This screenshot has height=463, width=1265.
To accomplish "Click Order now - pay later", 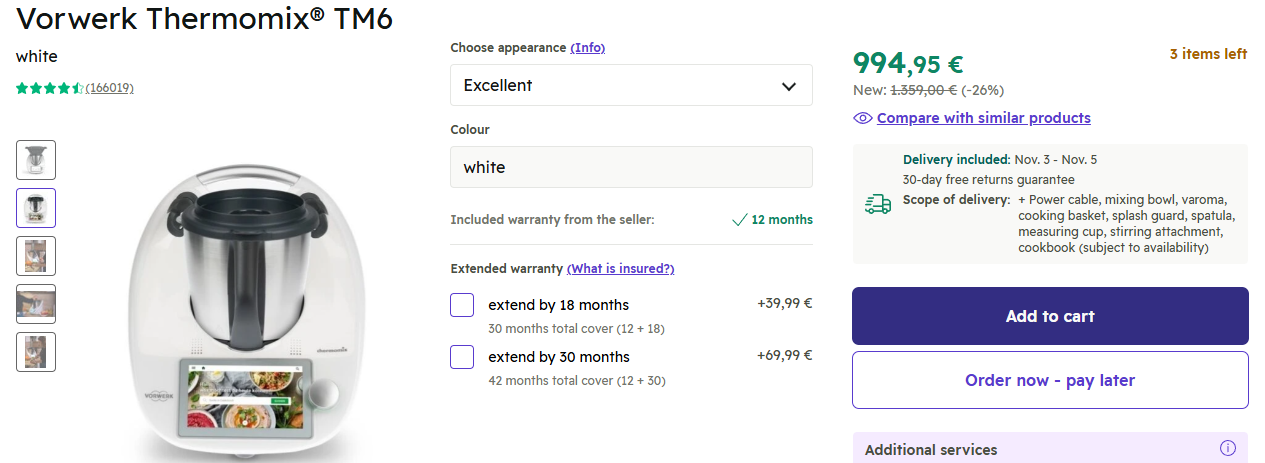I will click(1050, 380).
